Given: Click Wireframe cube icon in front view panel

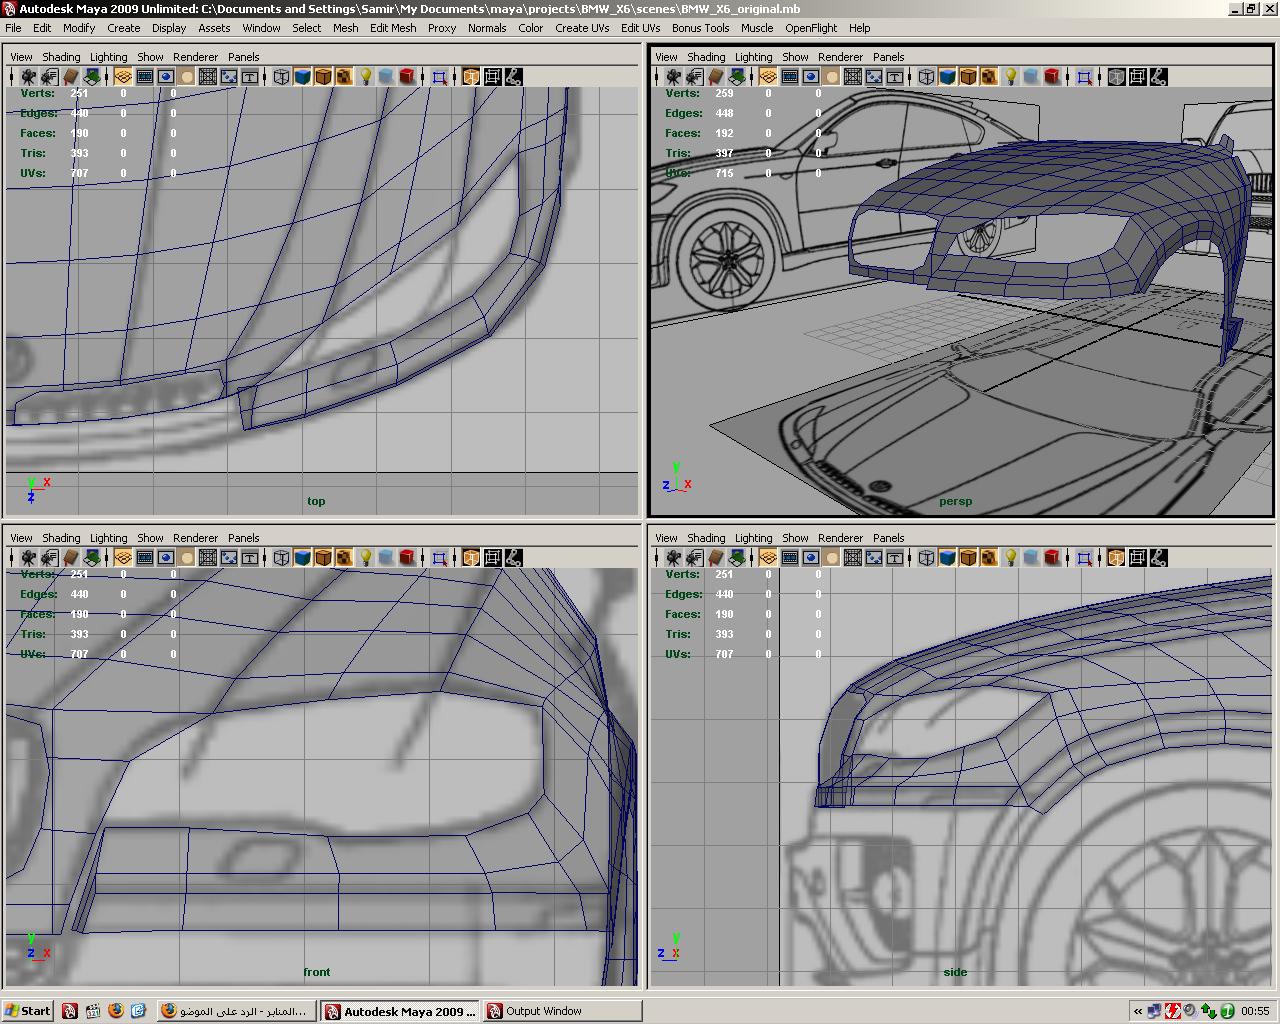Looking at the screenshot, I should (281, 558).
